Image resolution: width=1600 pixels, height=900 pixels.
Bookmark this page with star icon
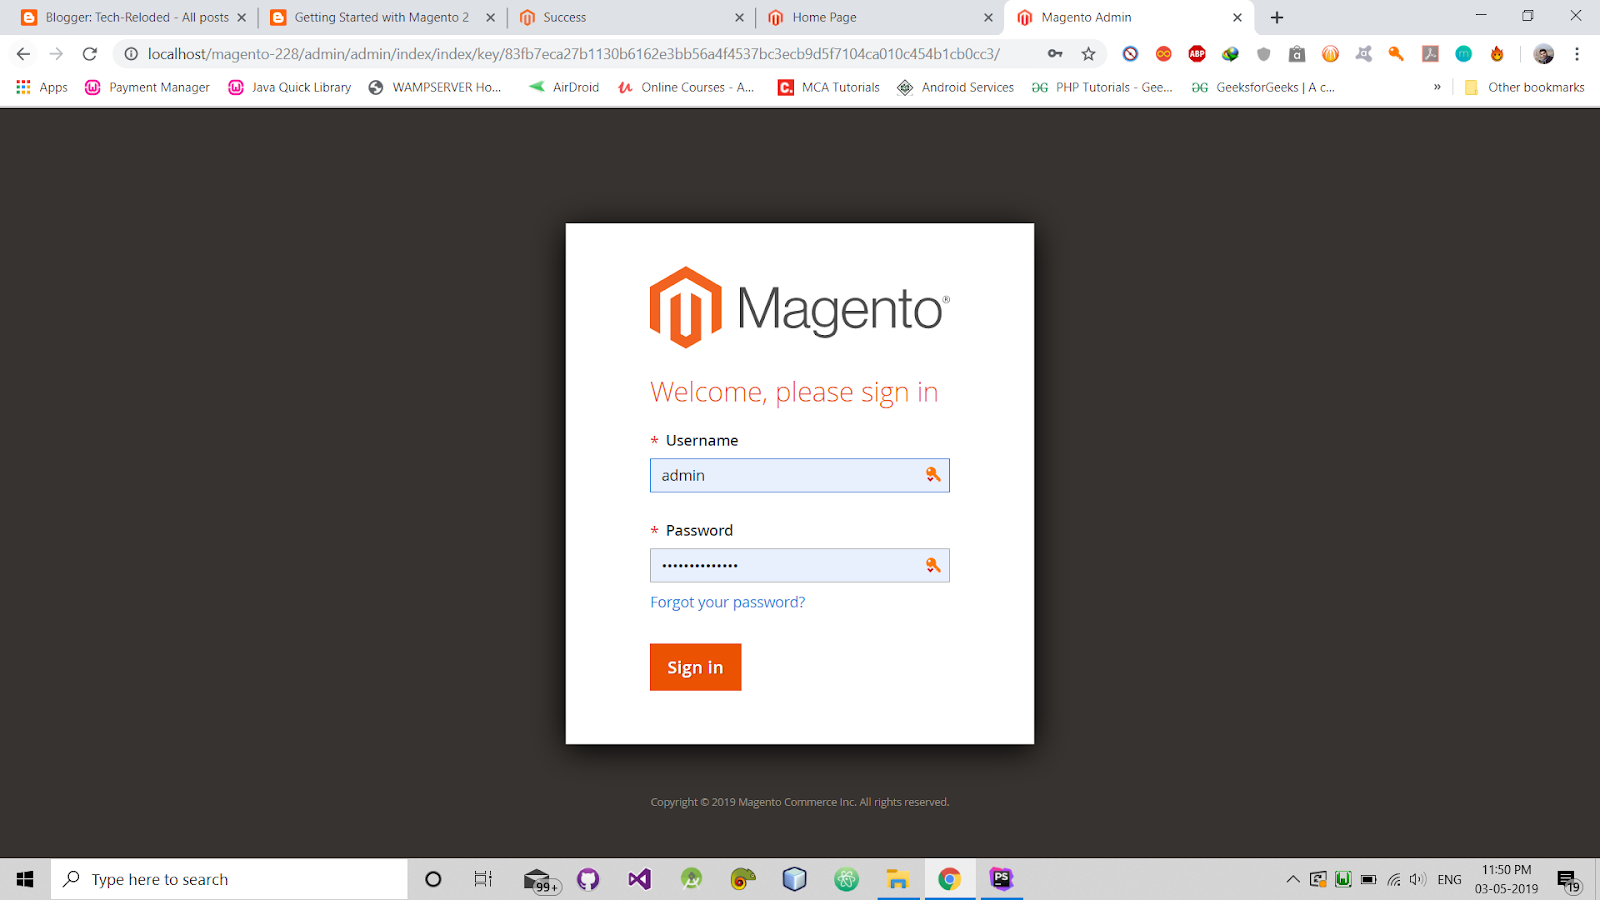click(1088, 54)
